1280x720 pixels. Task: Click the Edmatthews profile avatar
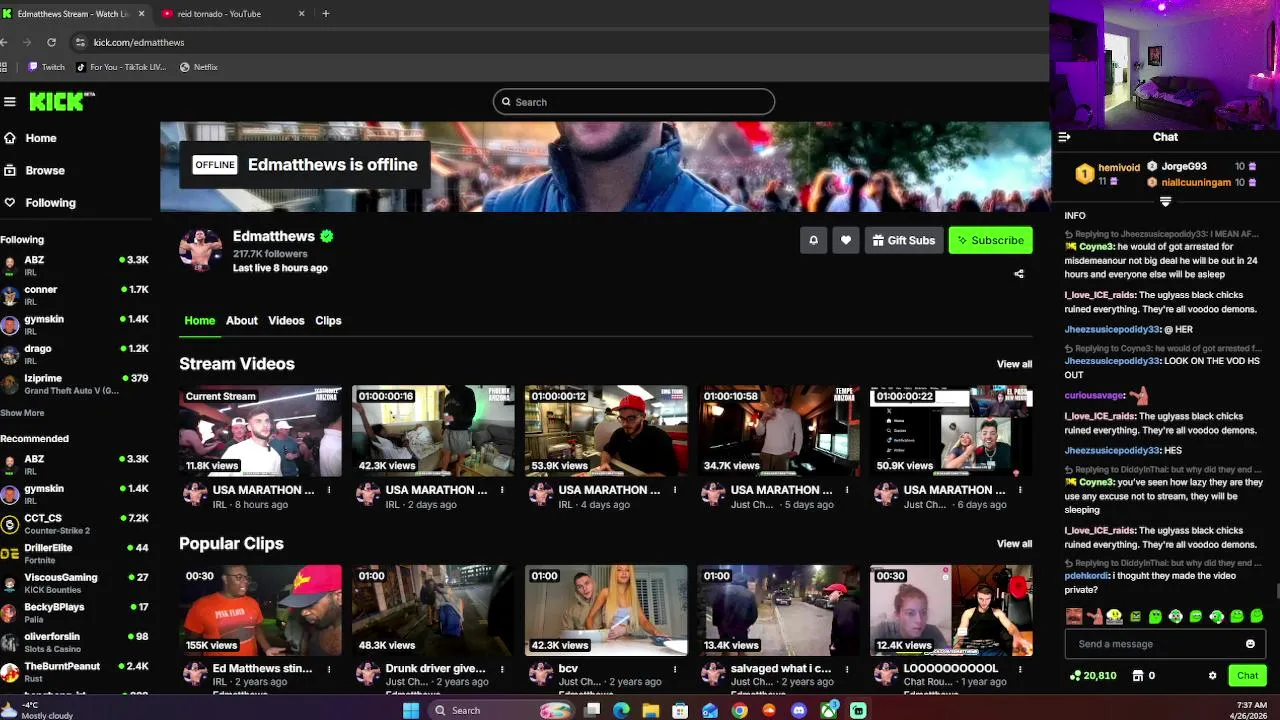tap(201, 250)
